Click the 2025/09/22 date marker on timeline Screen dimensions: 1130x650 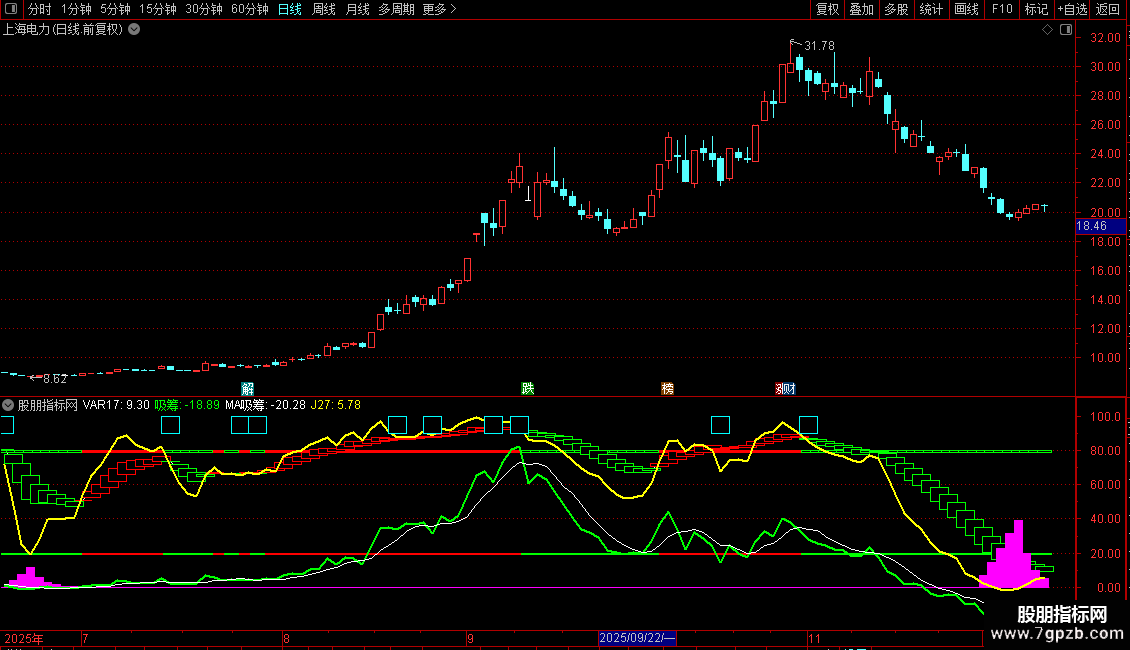pos(637,638)
